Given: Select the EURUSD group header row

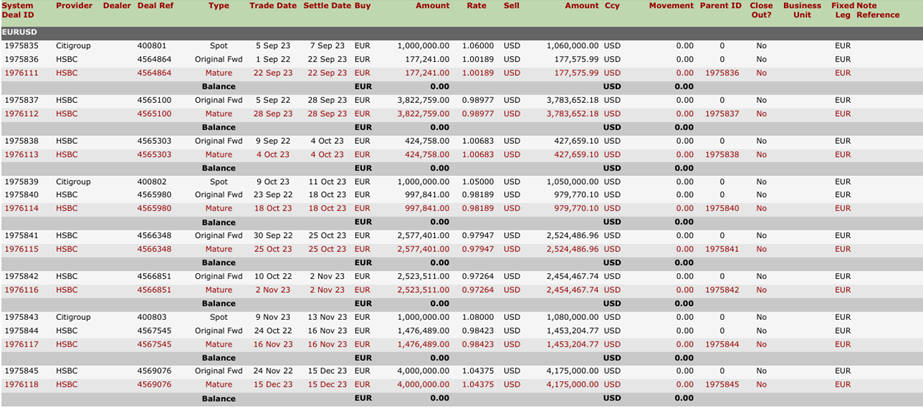Looking at the screenshot, I should [462, 33].
